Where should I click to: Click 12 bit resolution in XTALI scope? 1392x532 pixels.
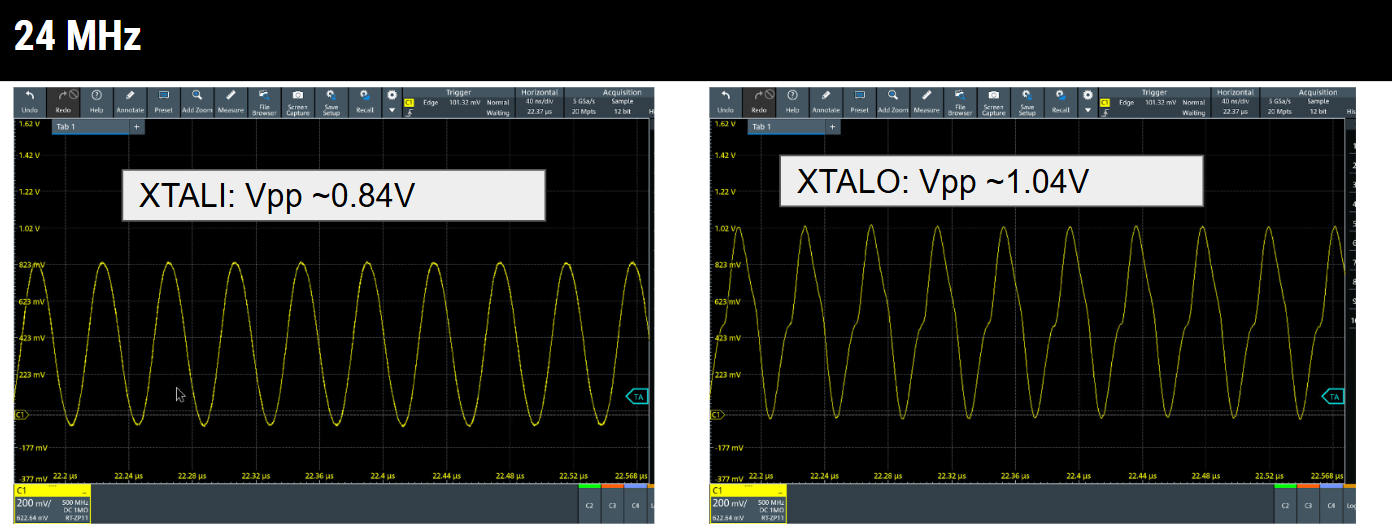(x=623, y=112)
